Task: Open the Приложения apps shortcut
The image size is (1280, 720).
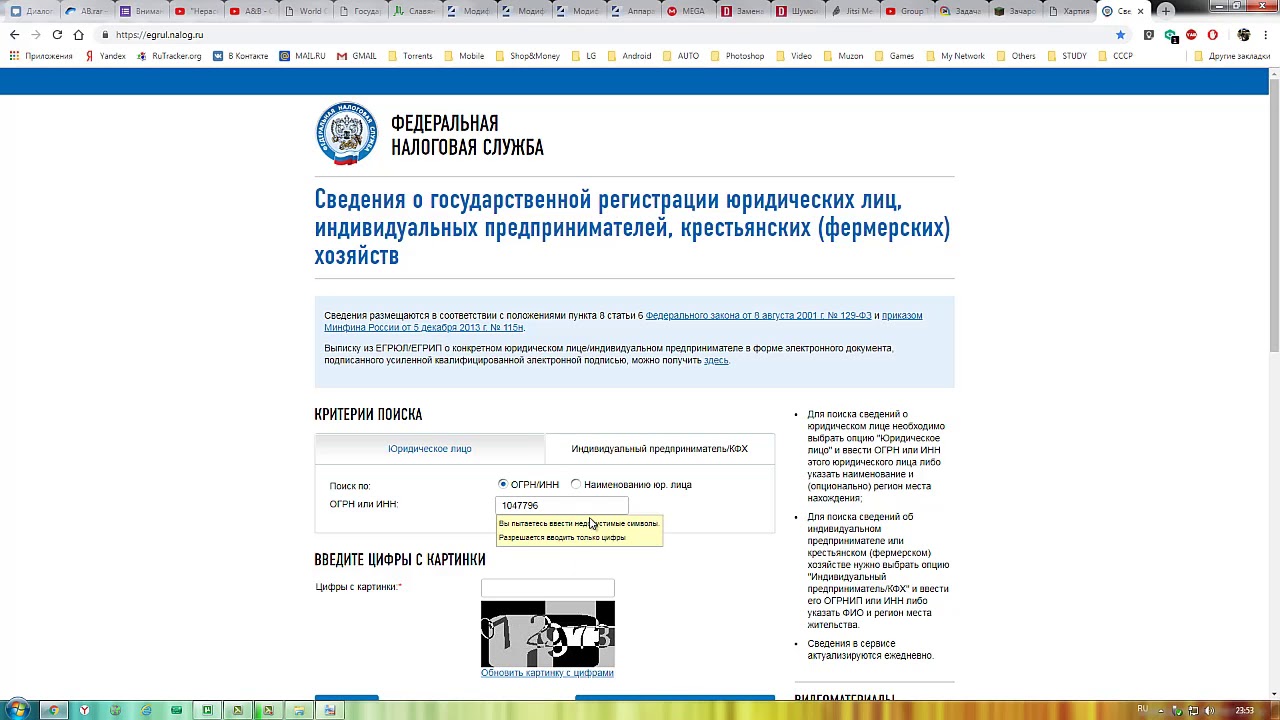Action: click(41, 56)
